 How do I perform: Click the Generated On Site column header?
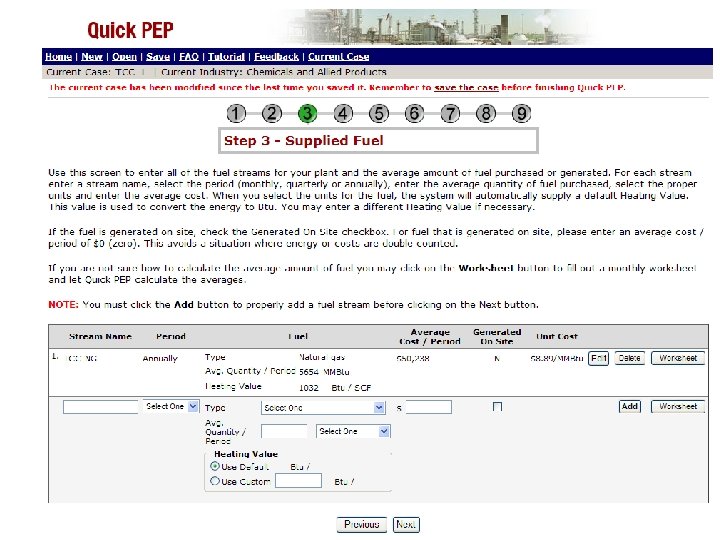pyautogui.click(x=497, y=337)
